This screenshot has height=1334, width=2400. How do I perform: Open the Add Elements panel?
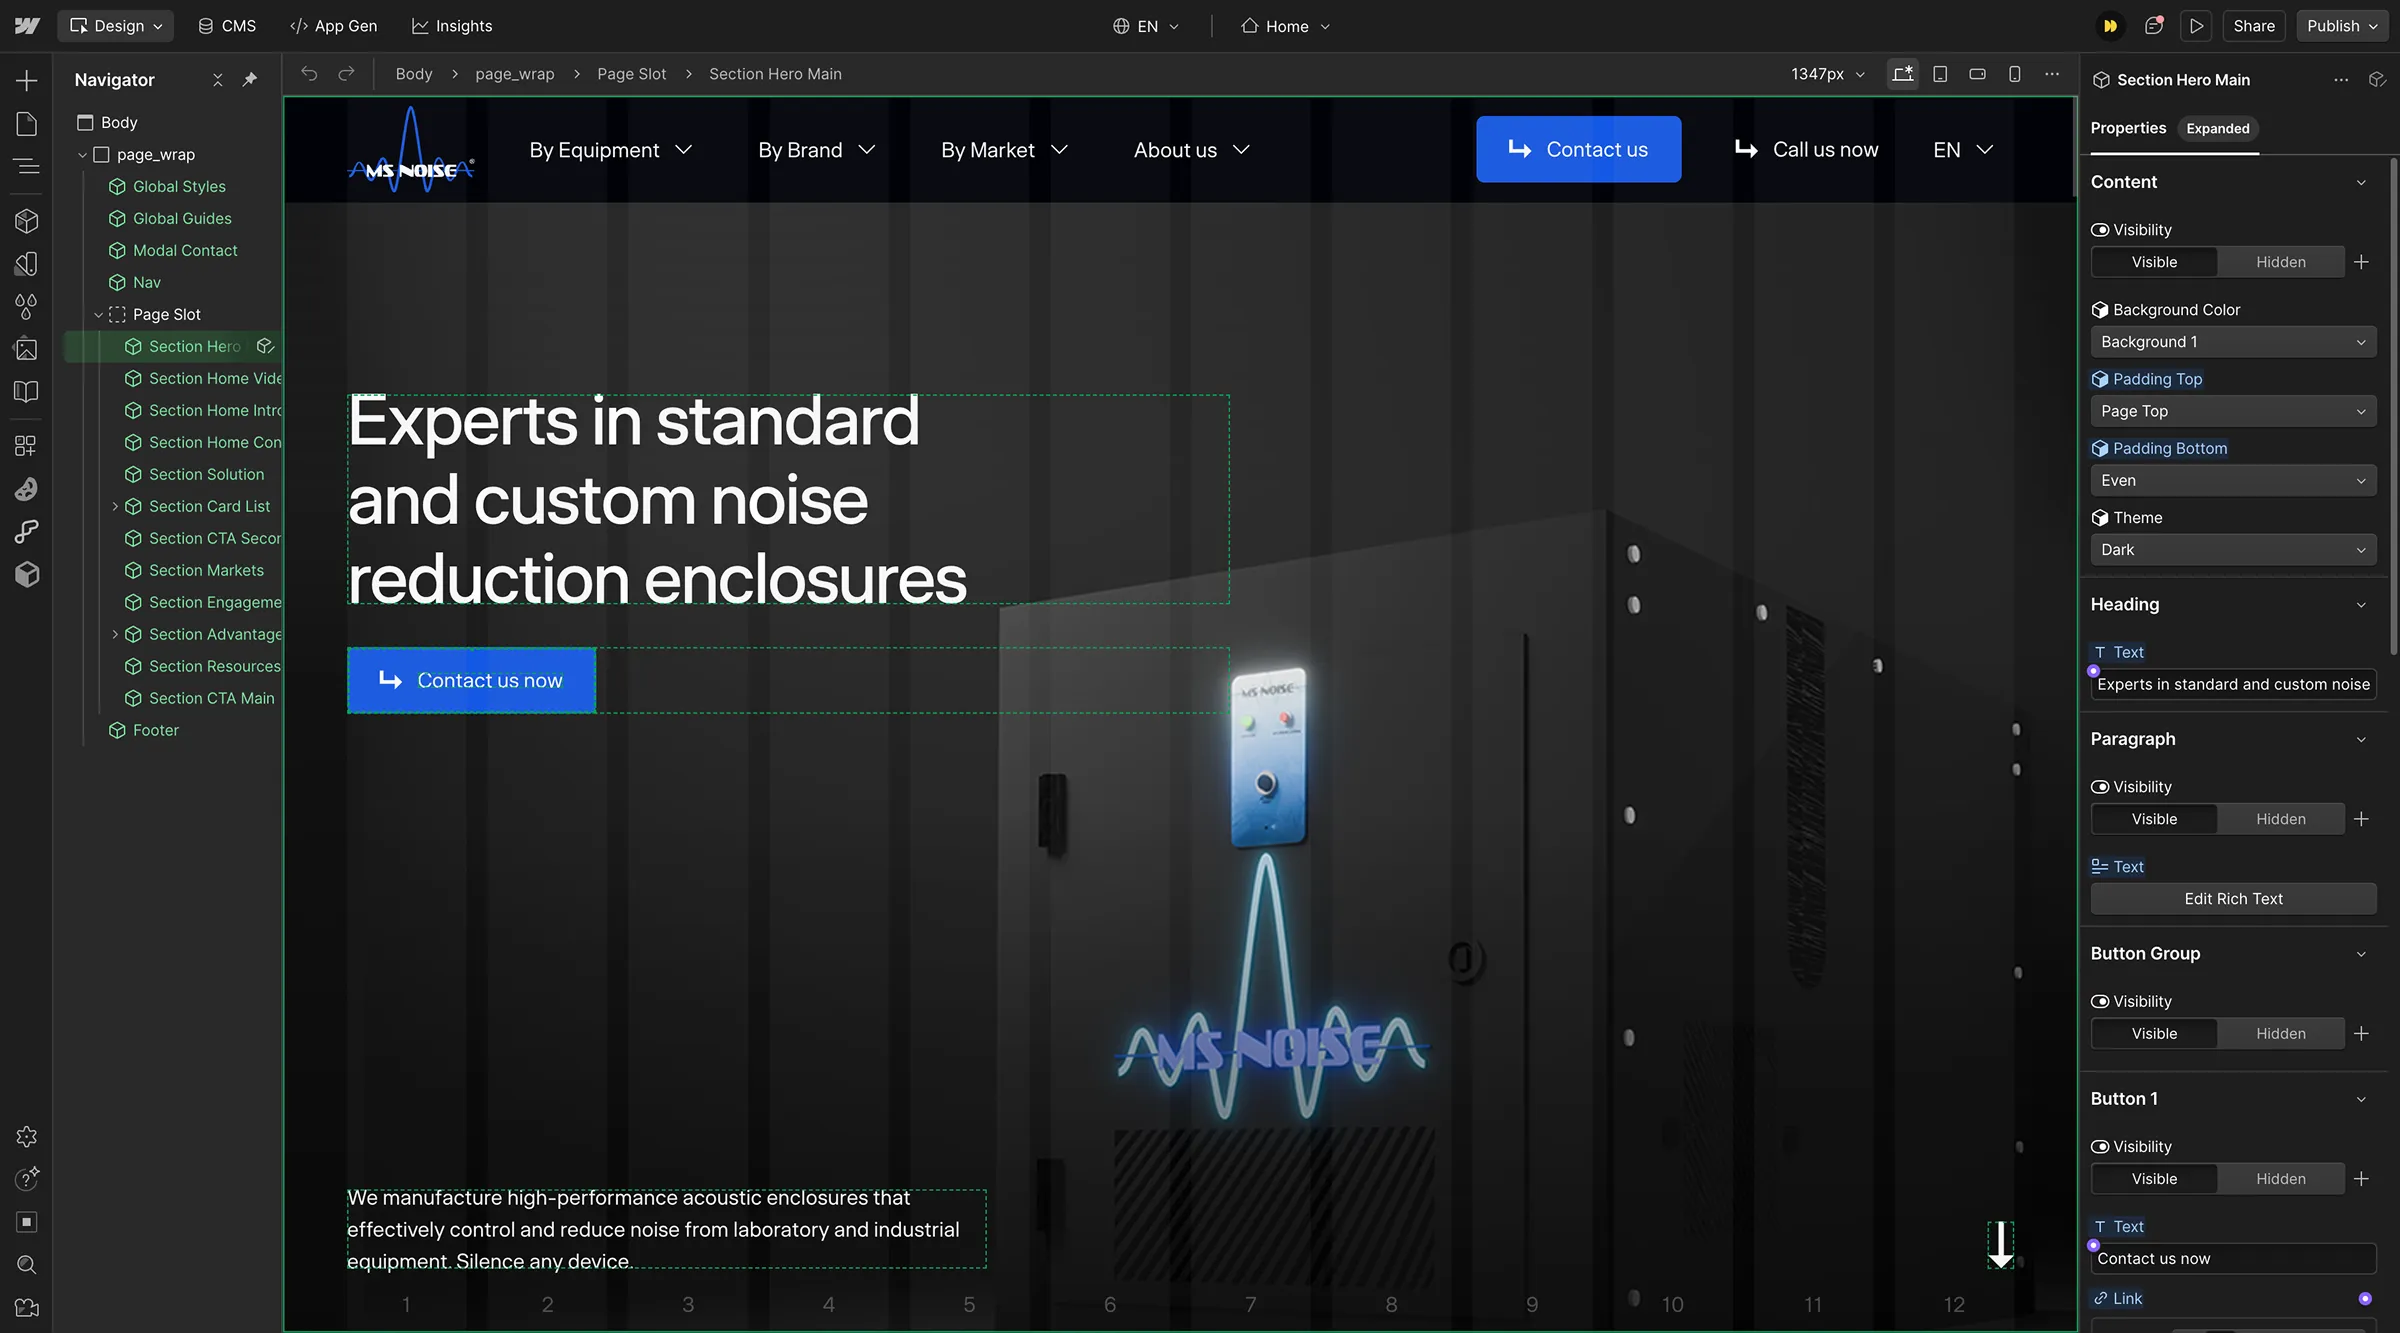coord(26,80)
